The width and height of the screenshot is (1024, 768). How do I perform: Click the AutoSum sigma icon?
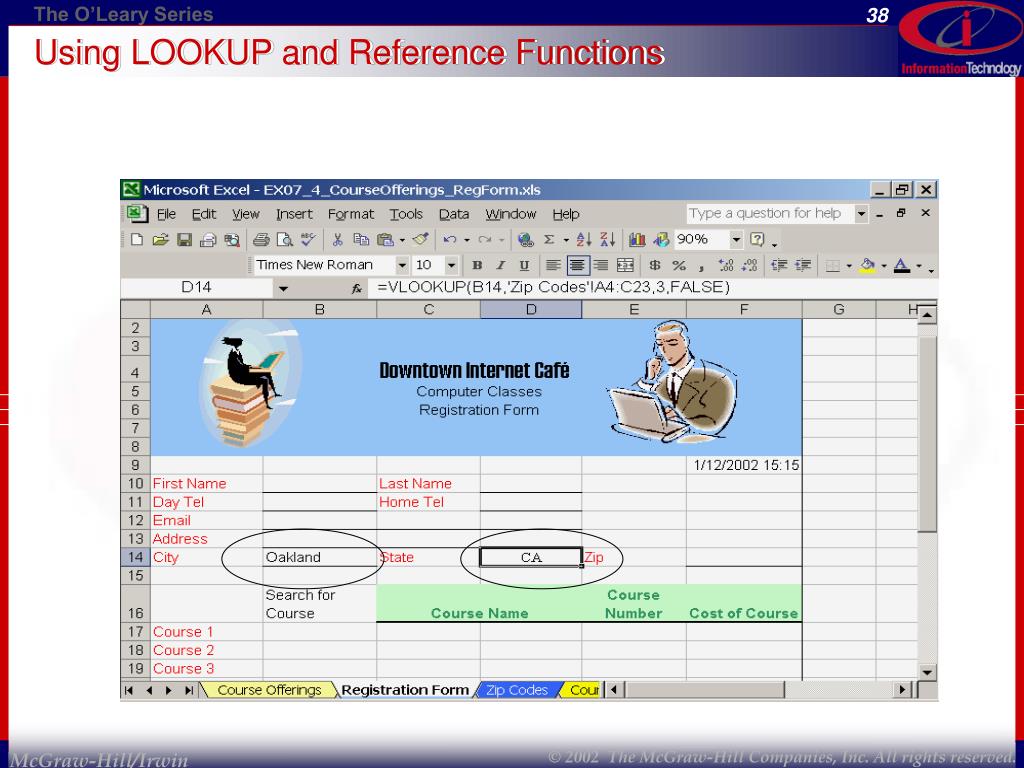(x=549, y=240)
